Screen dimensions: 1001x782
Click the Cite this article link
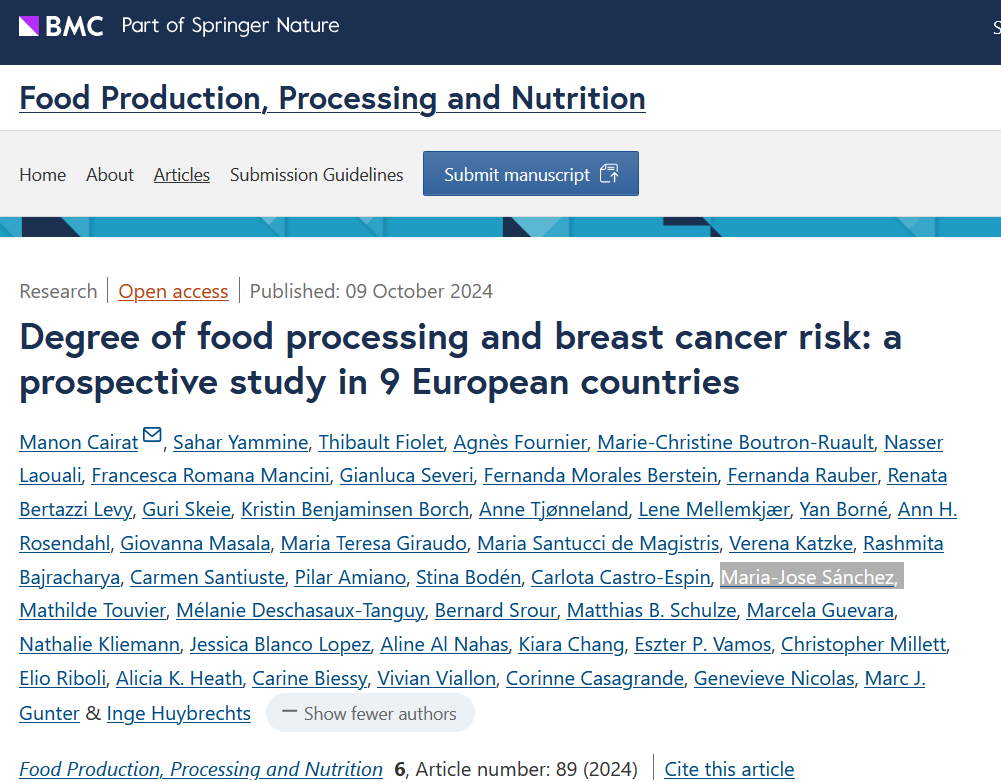(x=729, y=769)
